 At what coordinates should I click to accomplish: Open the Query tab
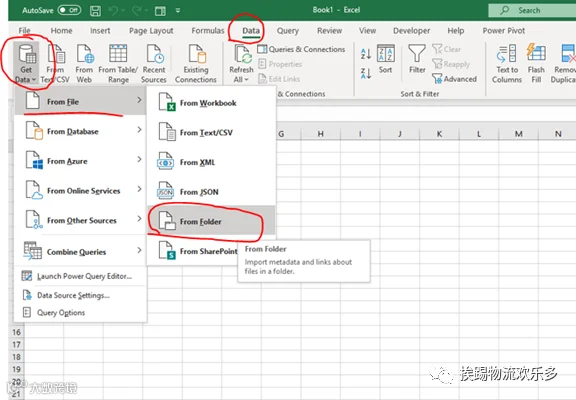(288, 31)
